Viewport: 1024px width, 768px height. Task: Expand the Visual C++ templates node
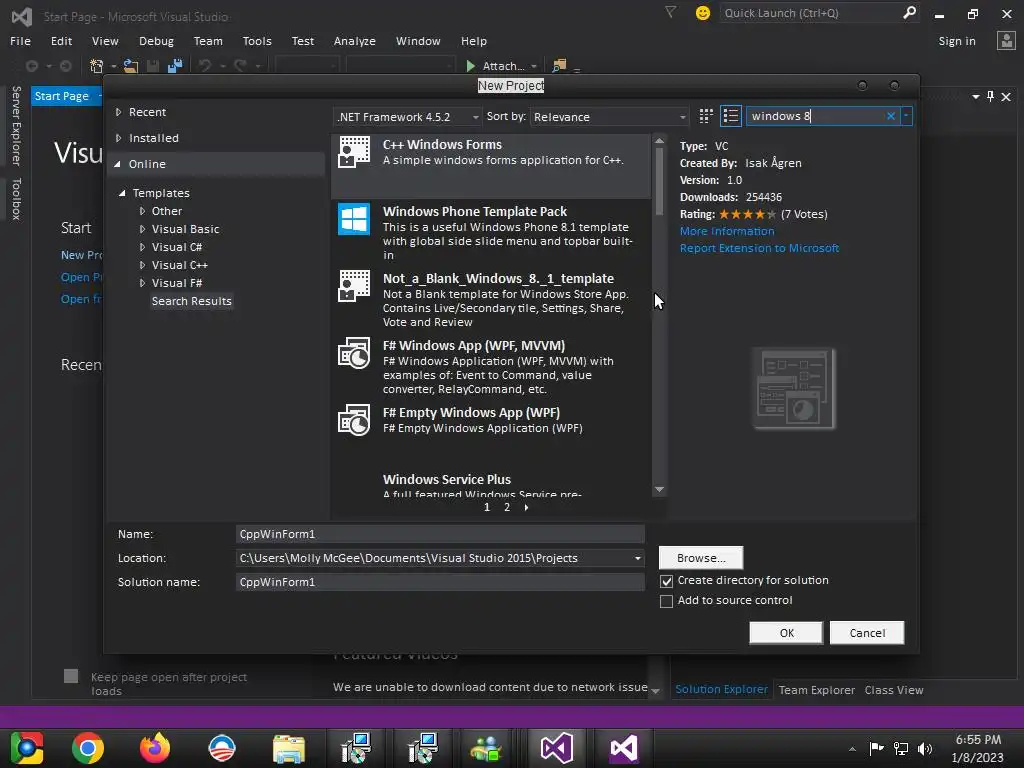[142, 265]
